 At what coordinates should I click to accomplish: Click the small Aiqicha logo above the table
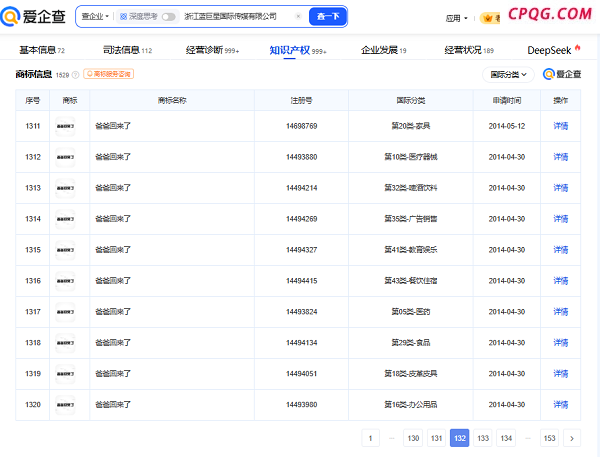pyautogui.click(x=562, y=74)
